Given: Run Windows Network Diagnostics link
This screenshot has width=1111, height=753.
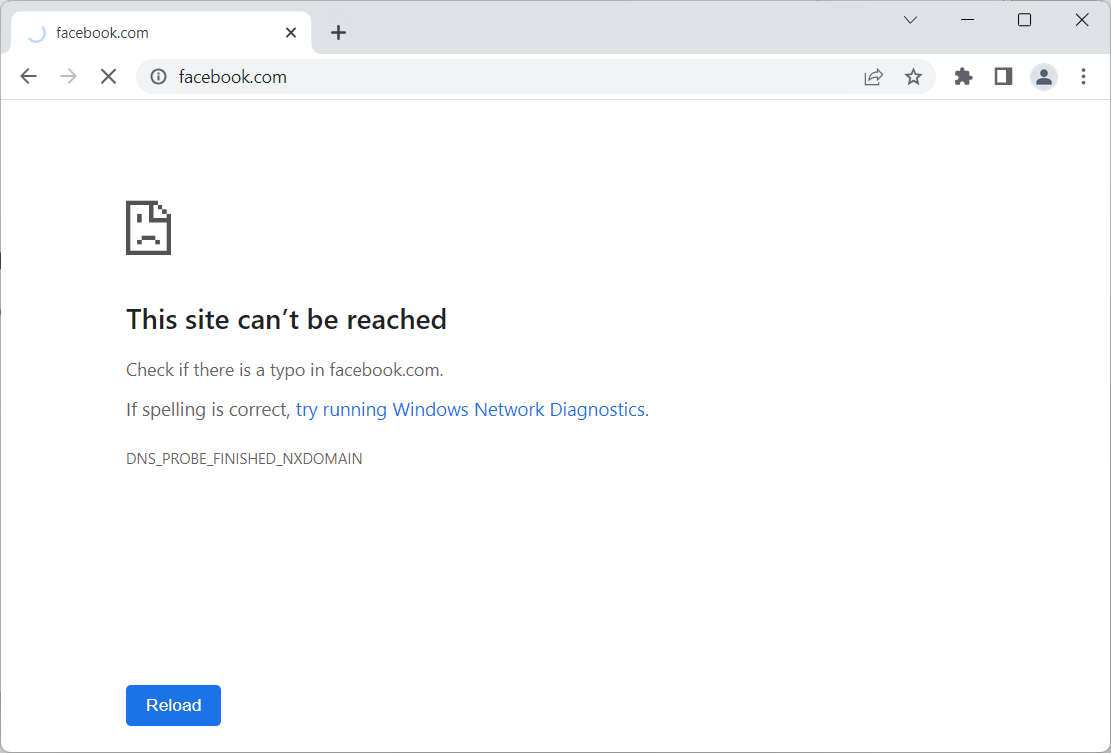Looking at the screenshot, I should pos(470,409).
